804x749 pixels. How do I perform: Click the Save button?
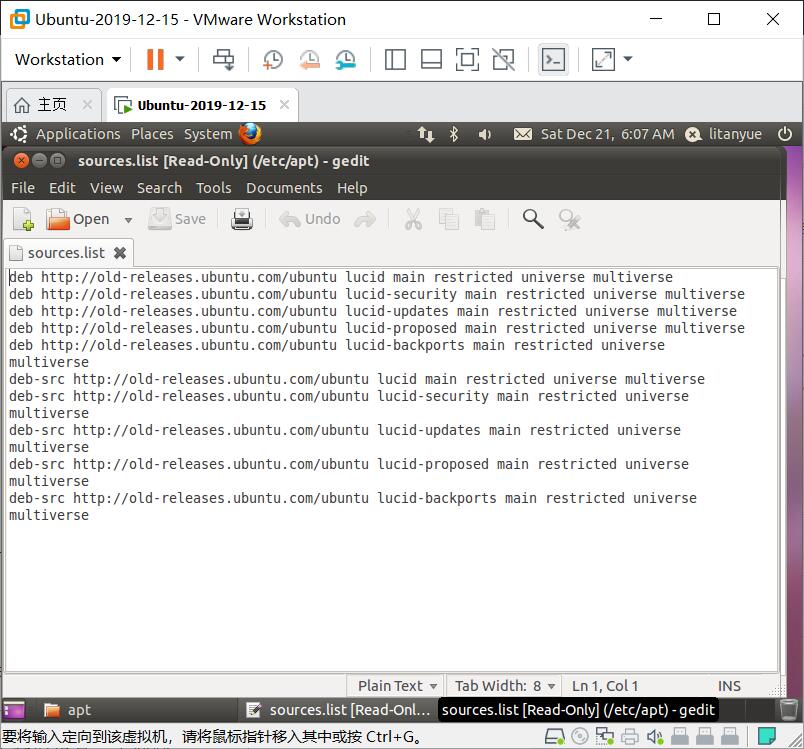(x=177, y=219)
